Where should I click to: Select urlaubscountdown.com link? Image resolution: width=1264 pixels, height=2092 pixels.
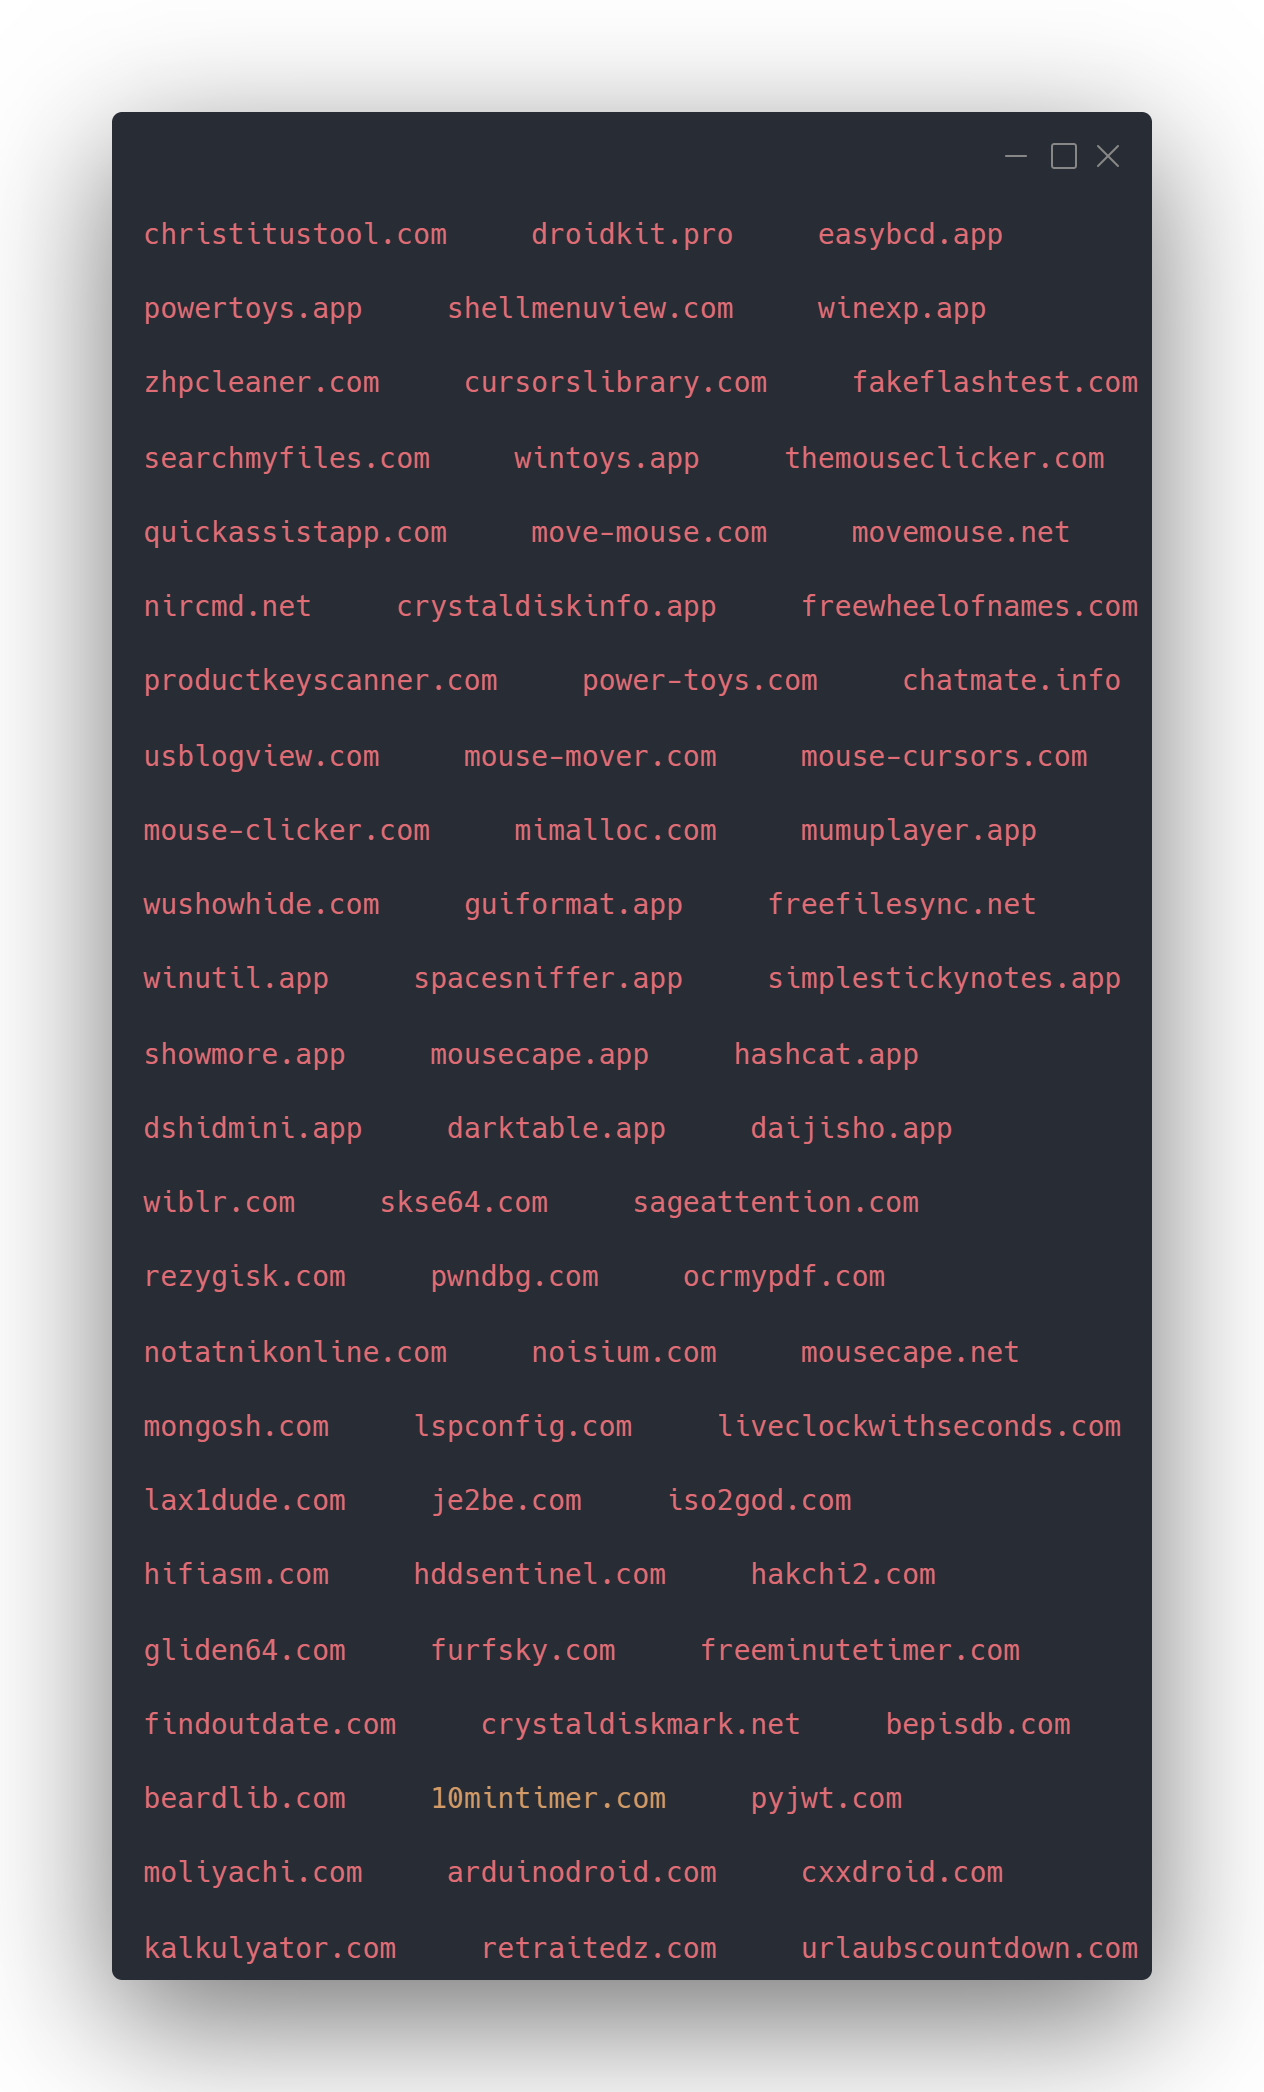(970, 1948)
